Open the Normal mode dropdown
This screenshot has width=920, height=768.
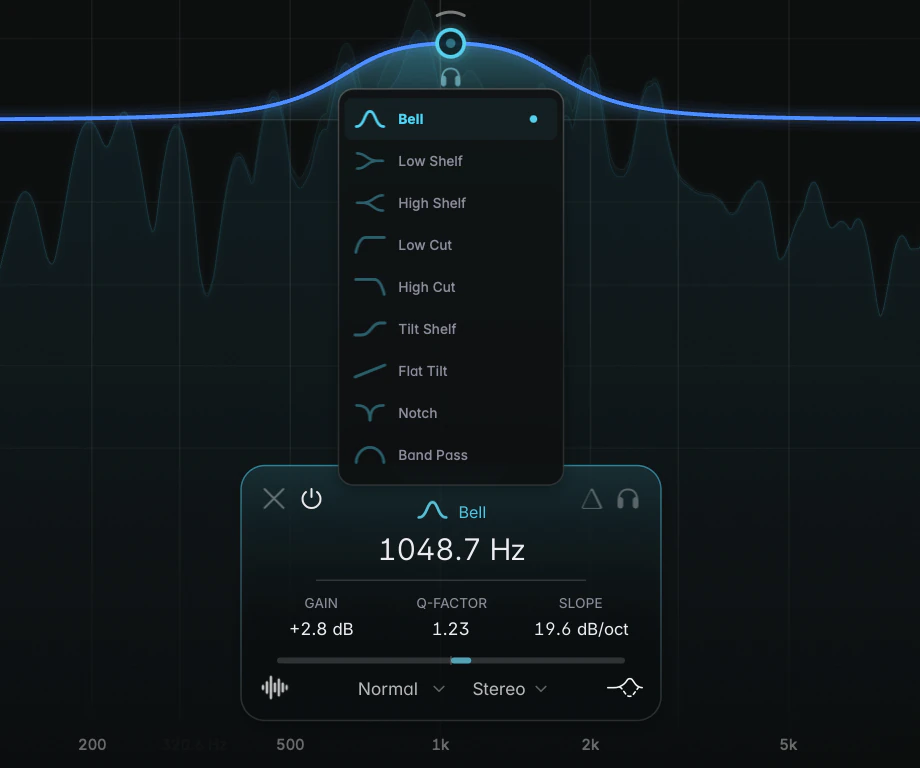point(401,689)
